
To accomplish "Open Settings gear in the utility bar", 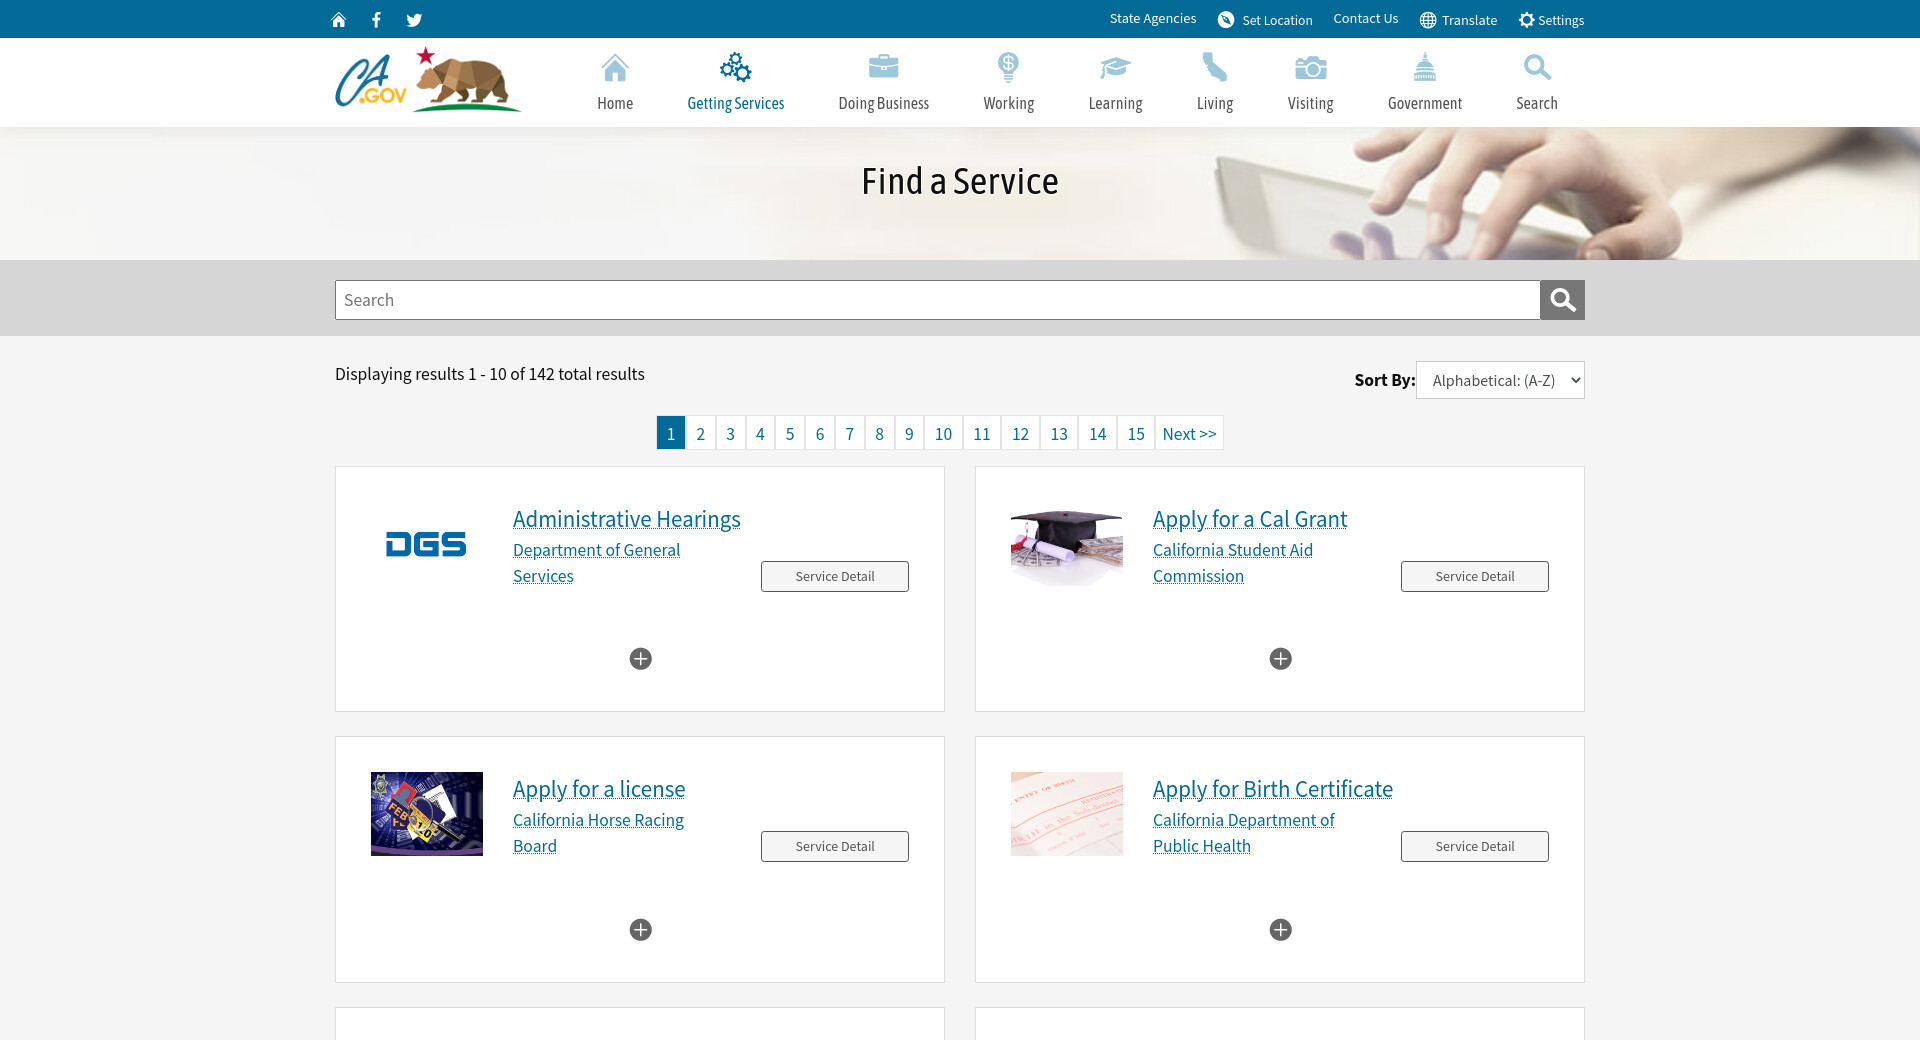I will point(1551,20).
